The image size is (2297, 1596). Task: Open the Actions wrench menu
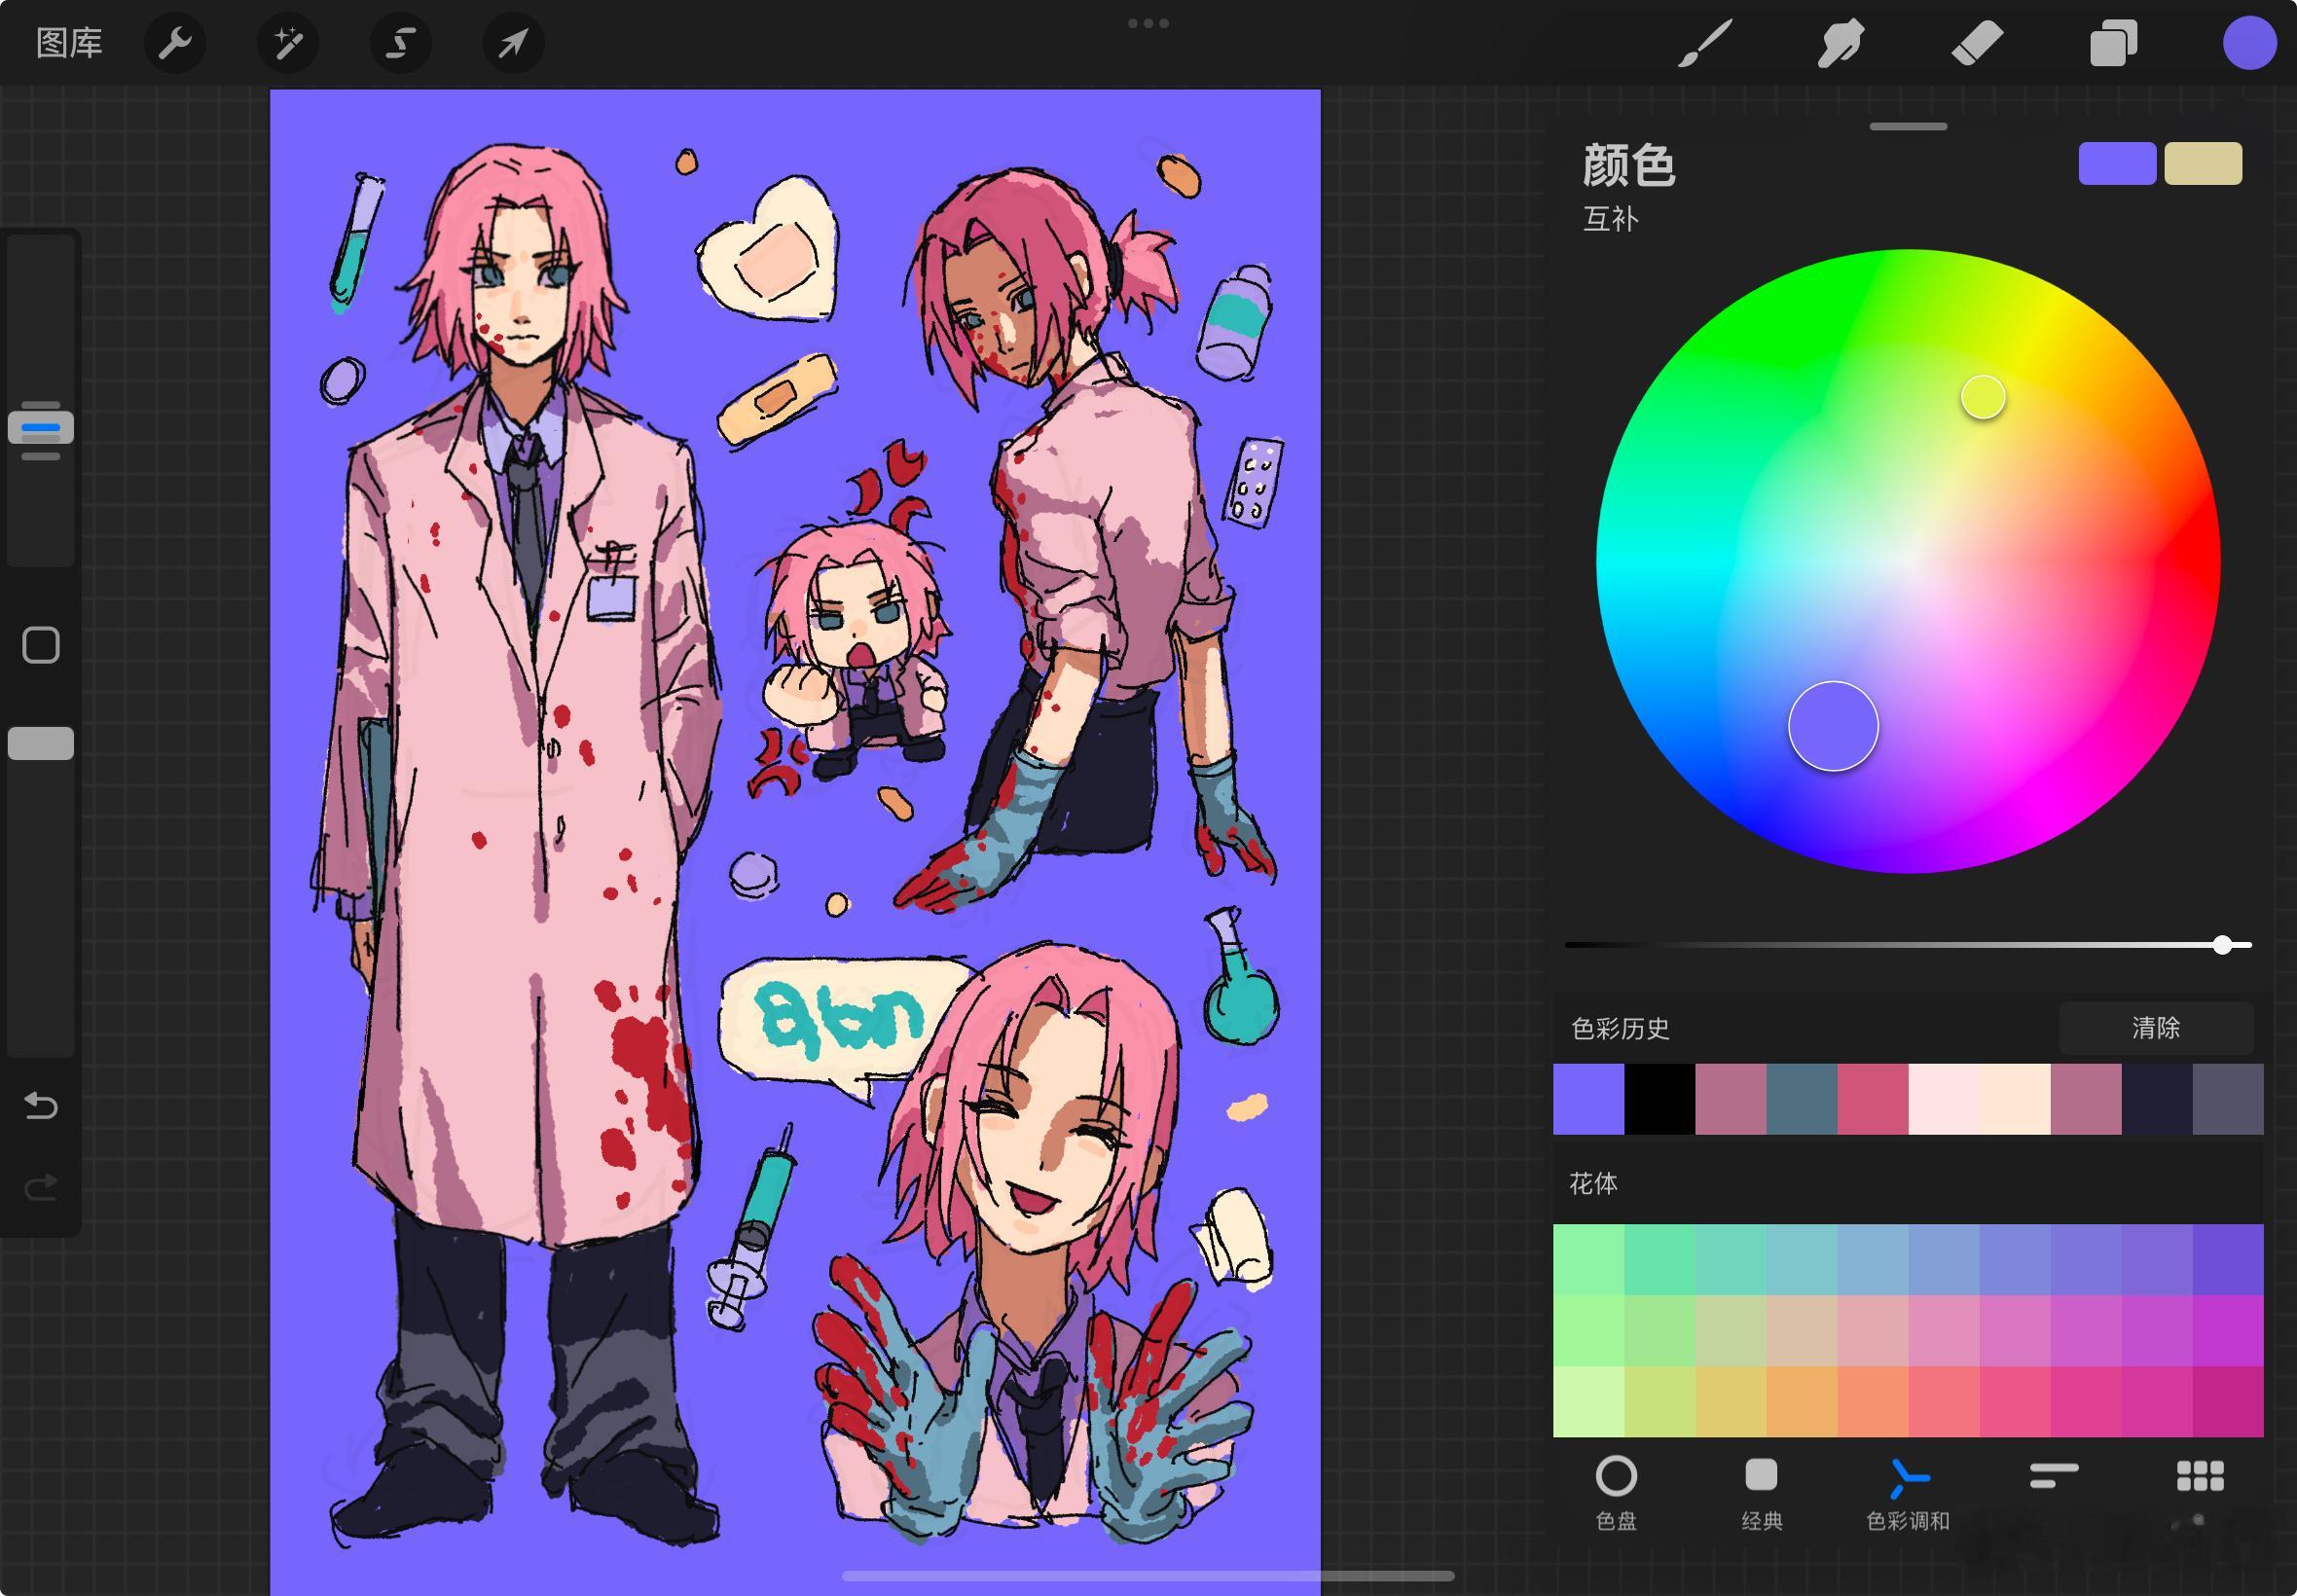point(175,43)
